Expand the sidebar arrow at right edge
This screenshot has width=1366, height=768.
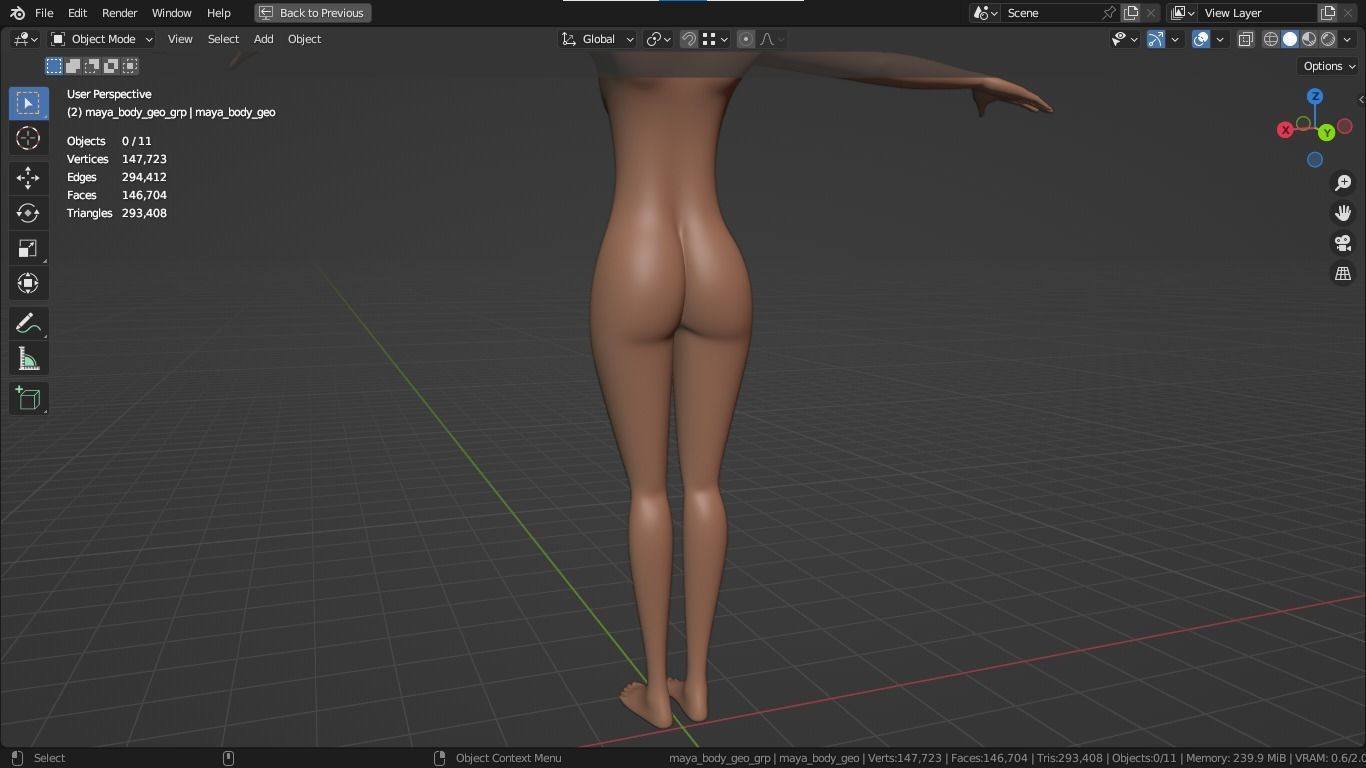pos(1360,99)
